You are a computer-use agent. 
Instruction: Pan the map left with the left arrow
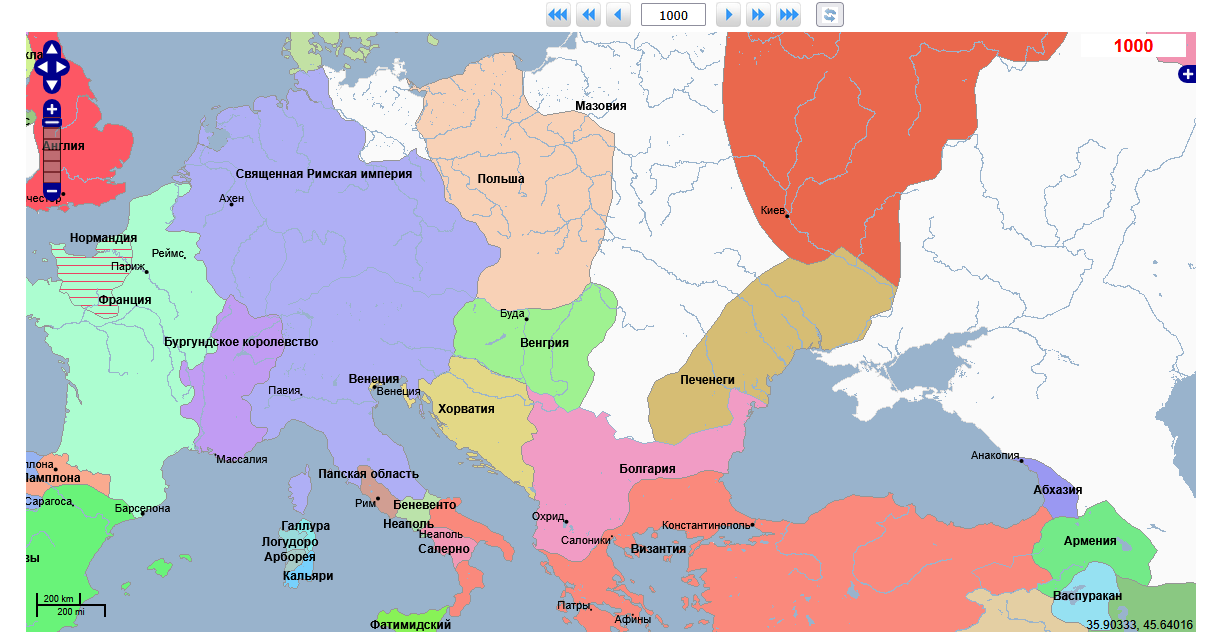click(41, 67)
